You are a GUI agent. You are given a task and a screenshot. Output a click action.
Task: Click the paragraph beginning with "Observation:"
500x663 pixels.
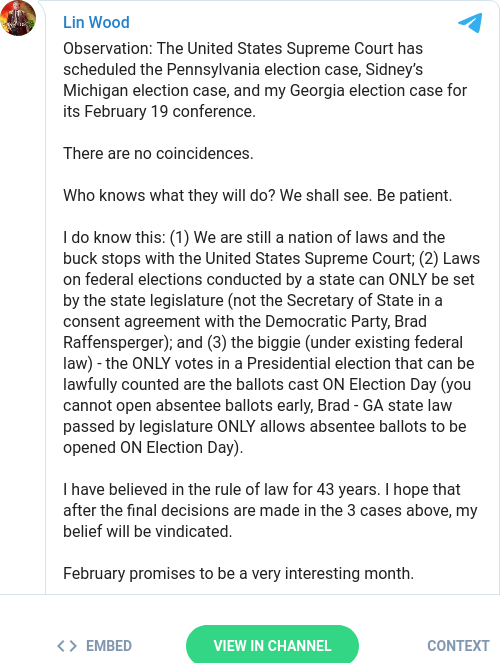[265, 80]
